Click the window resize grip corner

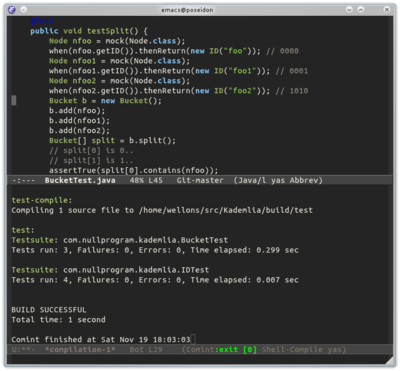(x=389, y=361)
